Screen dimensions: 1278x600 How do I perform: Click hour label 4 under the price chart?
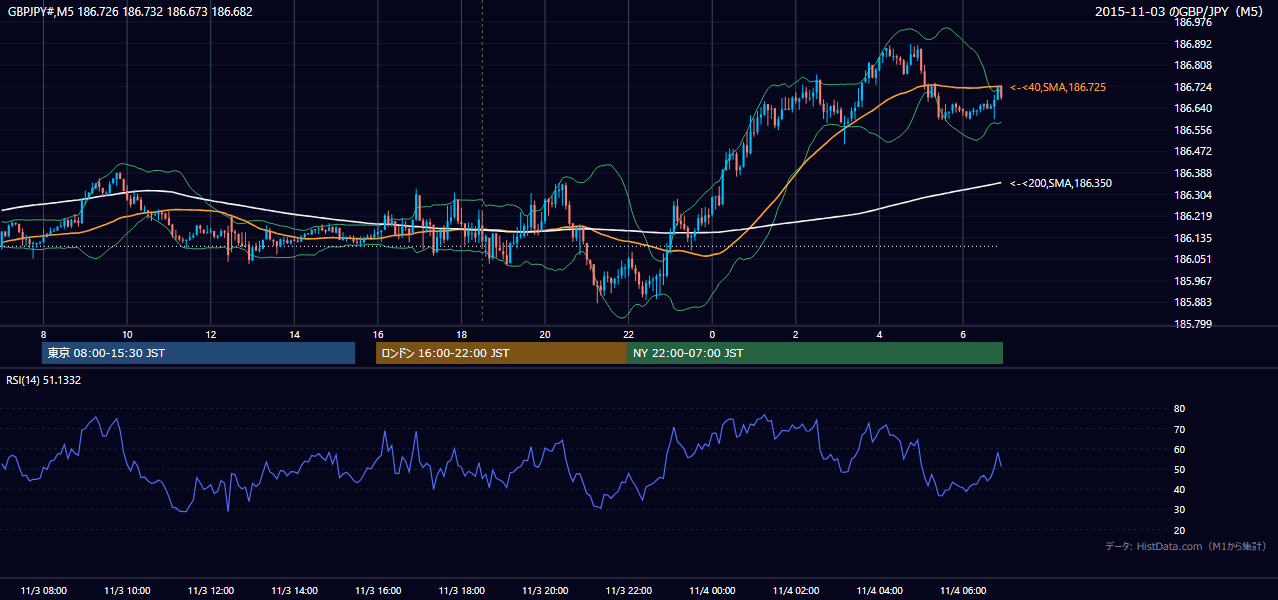tap(879, 334)
